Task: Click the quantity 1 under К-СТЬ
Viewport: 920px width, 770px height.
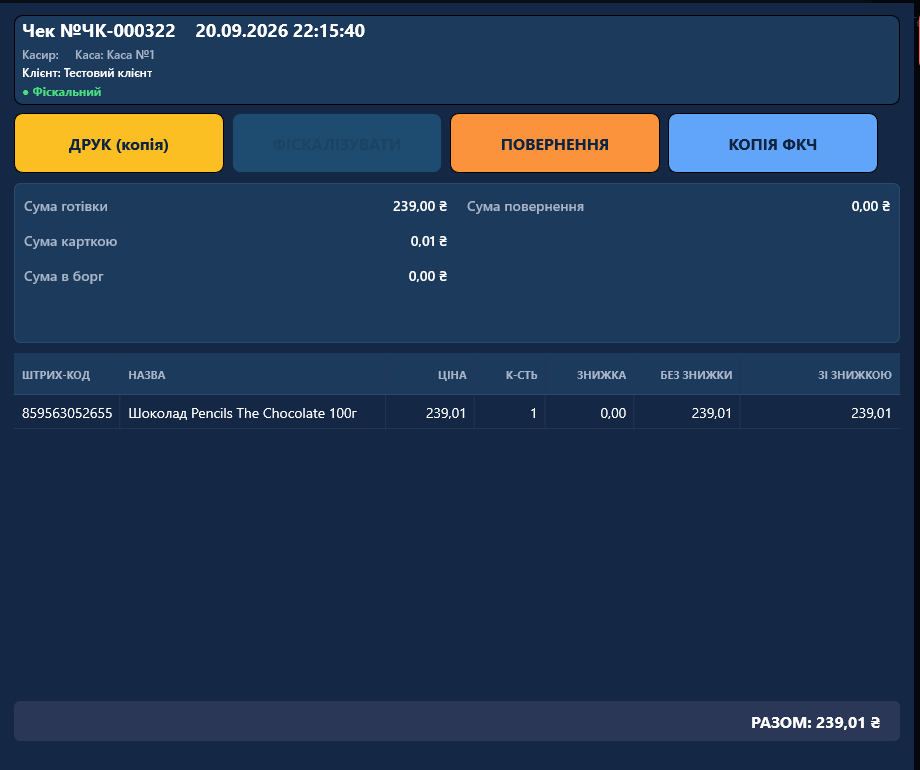Action: click(x=533, y=413)
